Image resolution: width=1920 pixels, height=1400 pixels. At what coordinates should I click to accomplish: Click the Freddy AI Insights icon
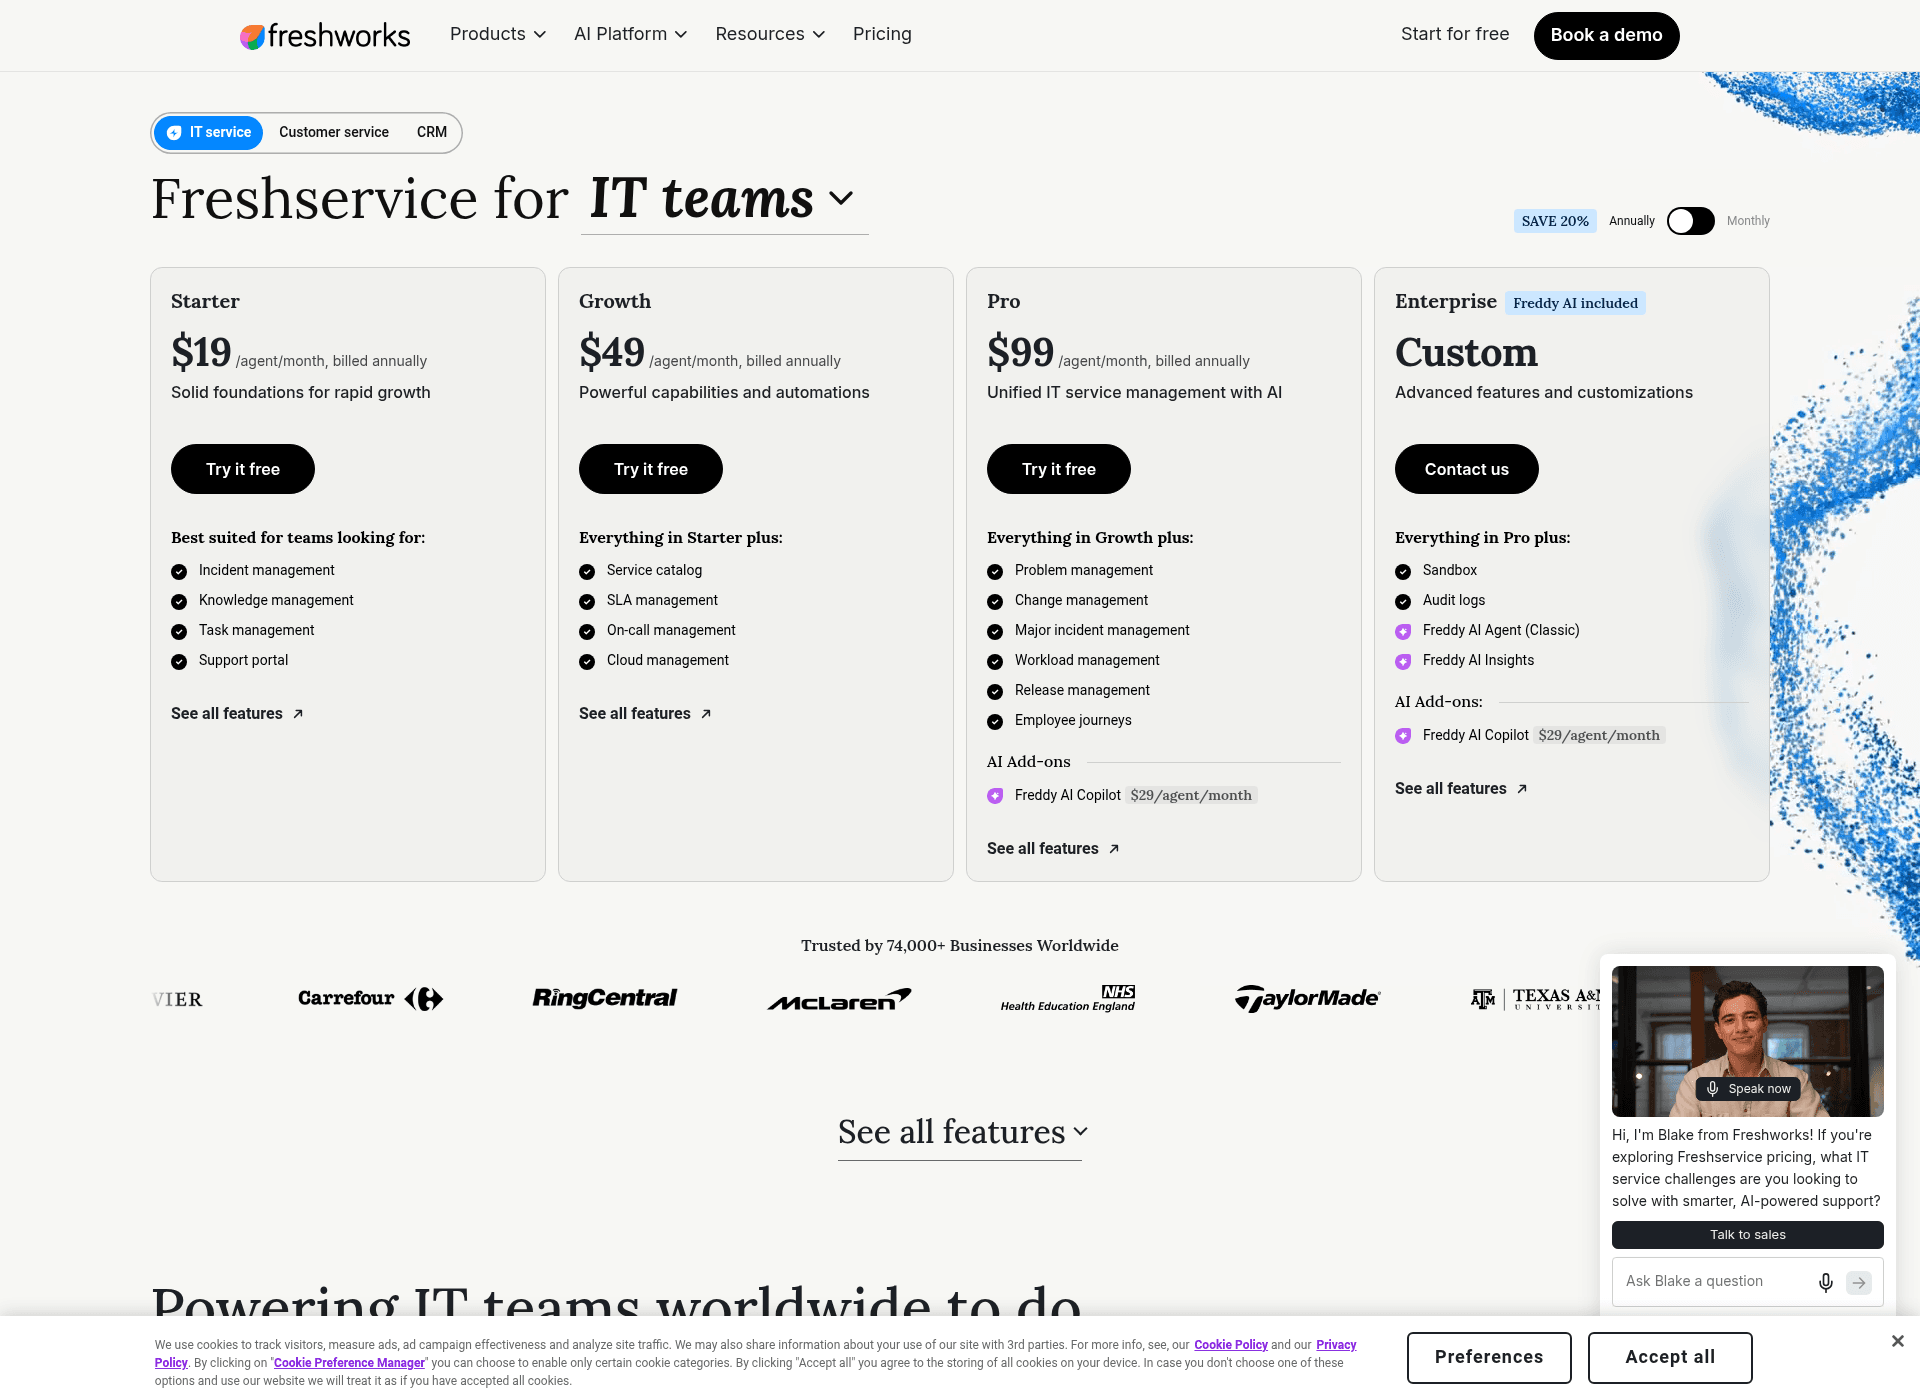click(x=1403, y=662)
